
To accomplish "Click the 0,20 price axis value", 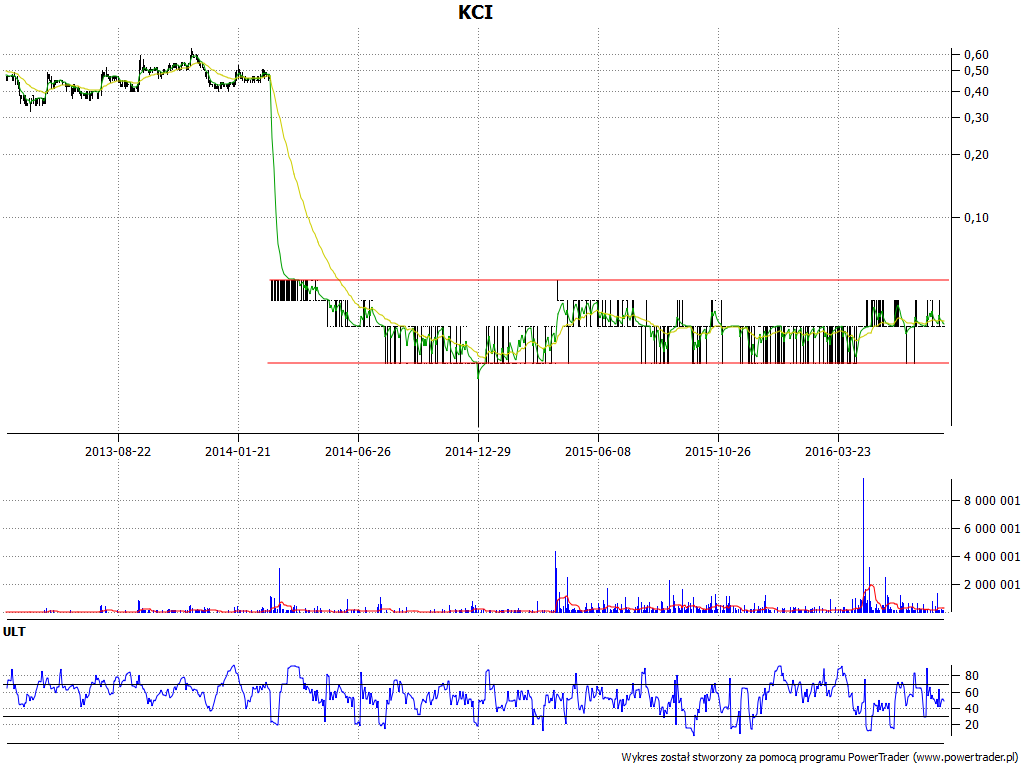I will point(976,155).
